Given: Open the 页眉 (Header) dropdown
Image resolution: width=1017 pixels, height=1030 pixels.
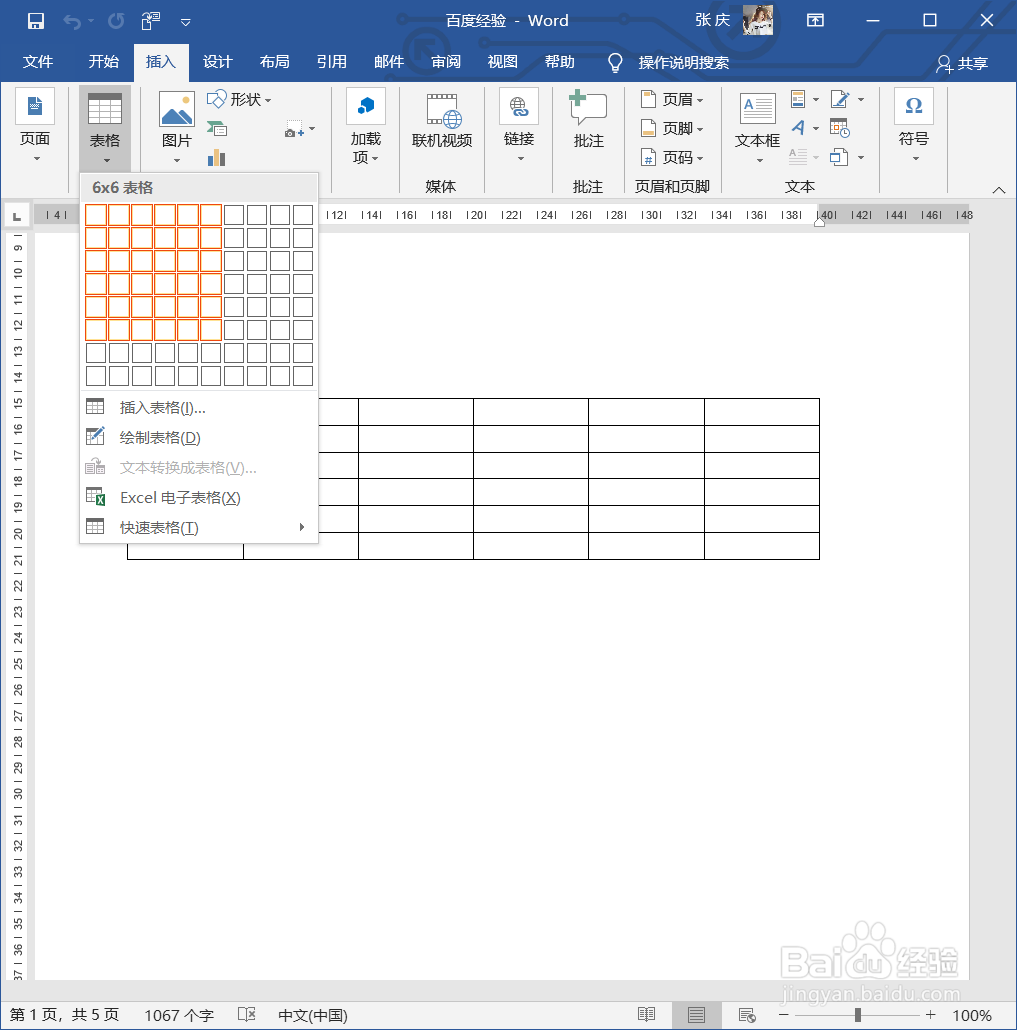Looking at the screenshot, I should coord(672,99).
